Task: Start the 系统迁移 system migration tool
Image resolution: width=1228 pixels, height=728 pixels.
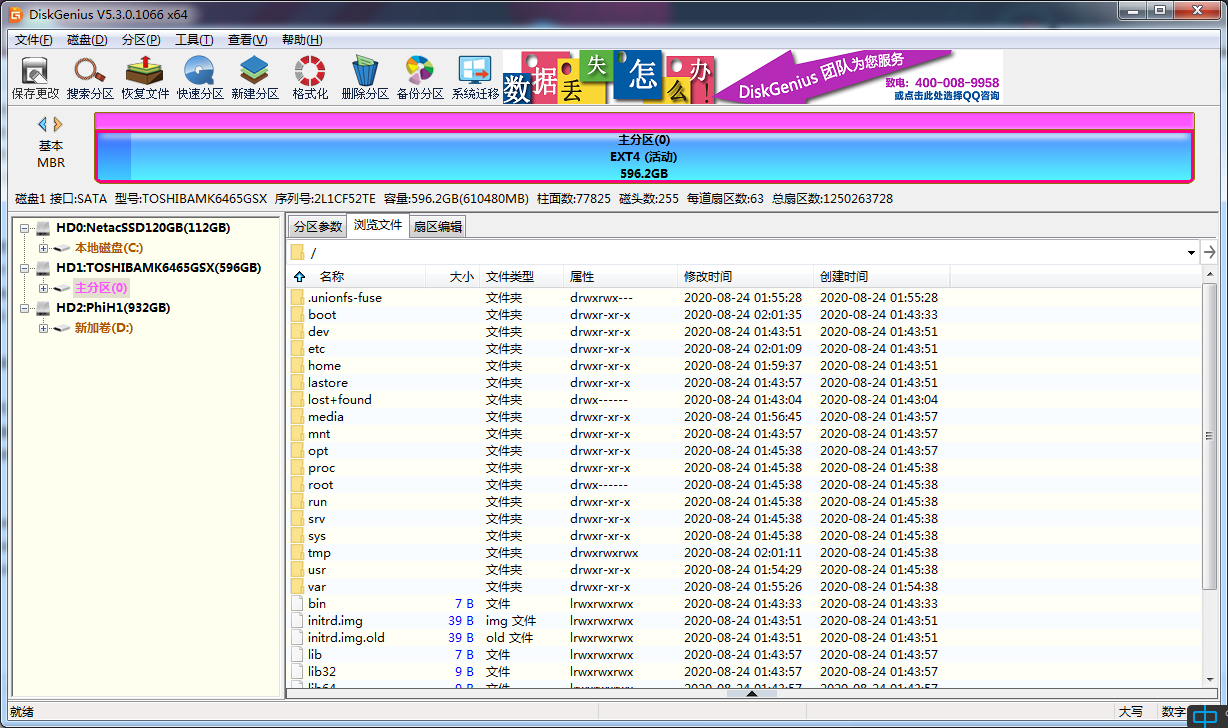Action: click(x=475, y=78)
